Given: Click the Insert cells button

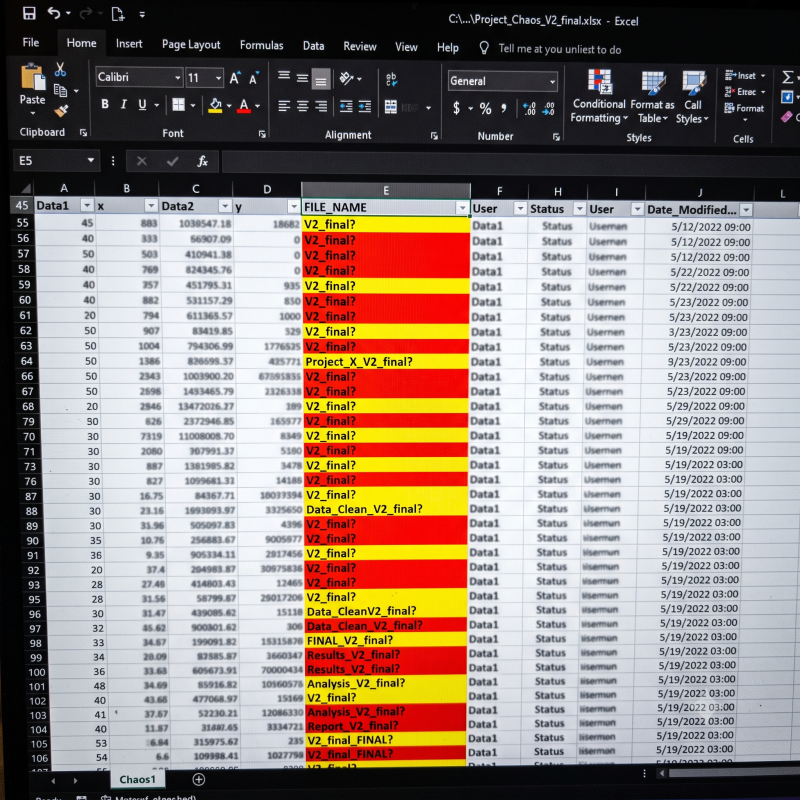Looking at the screenshot, I should [x=745, y=76].
